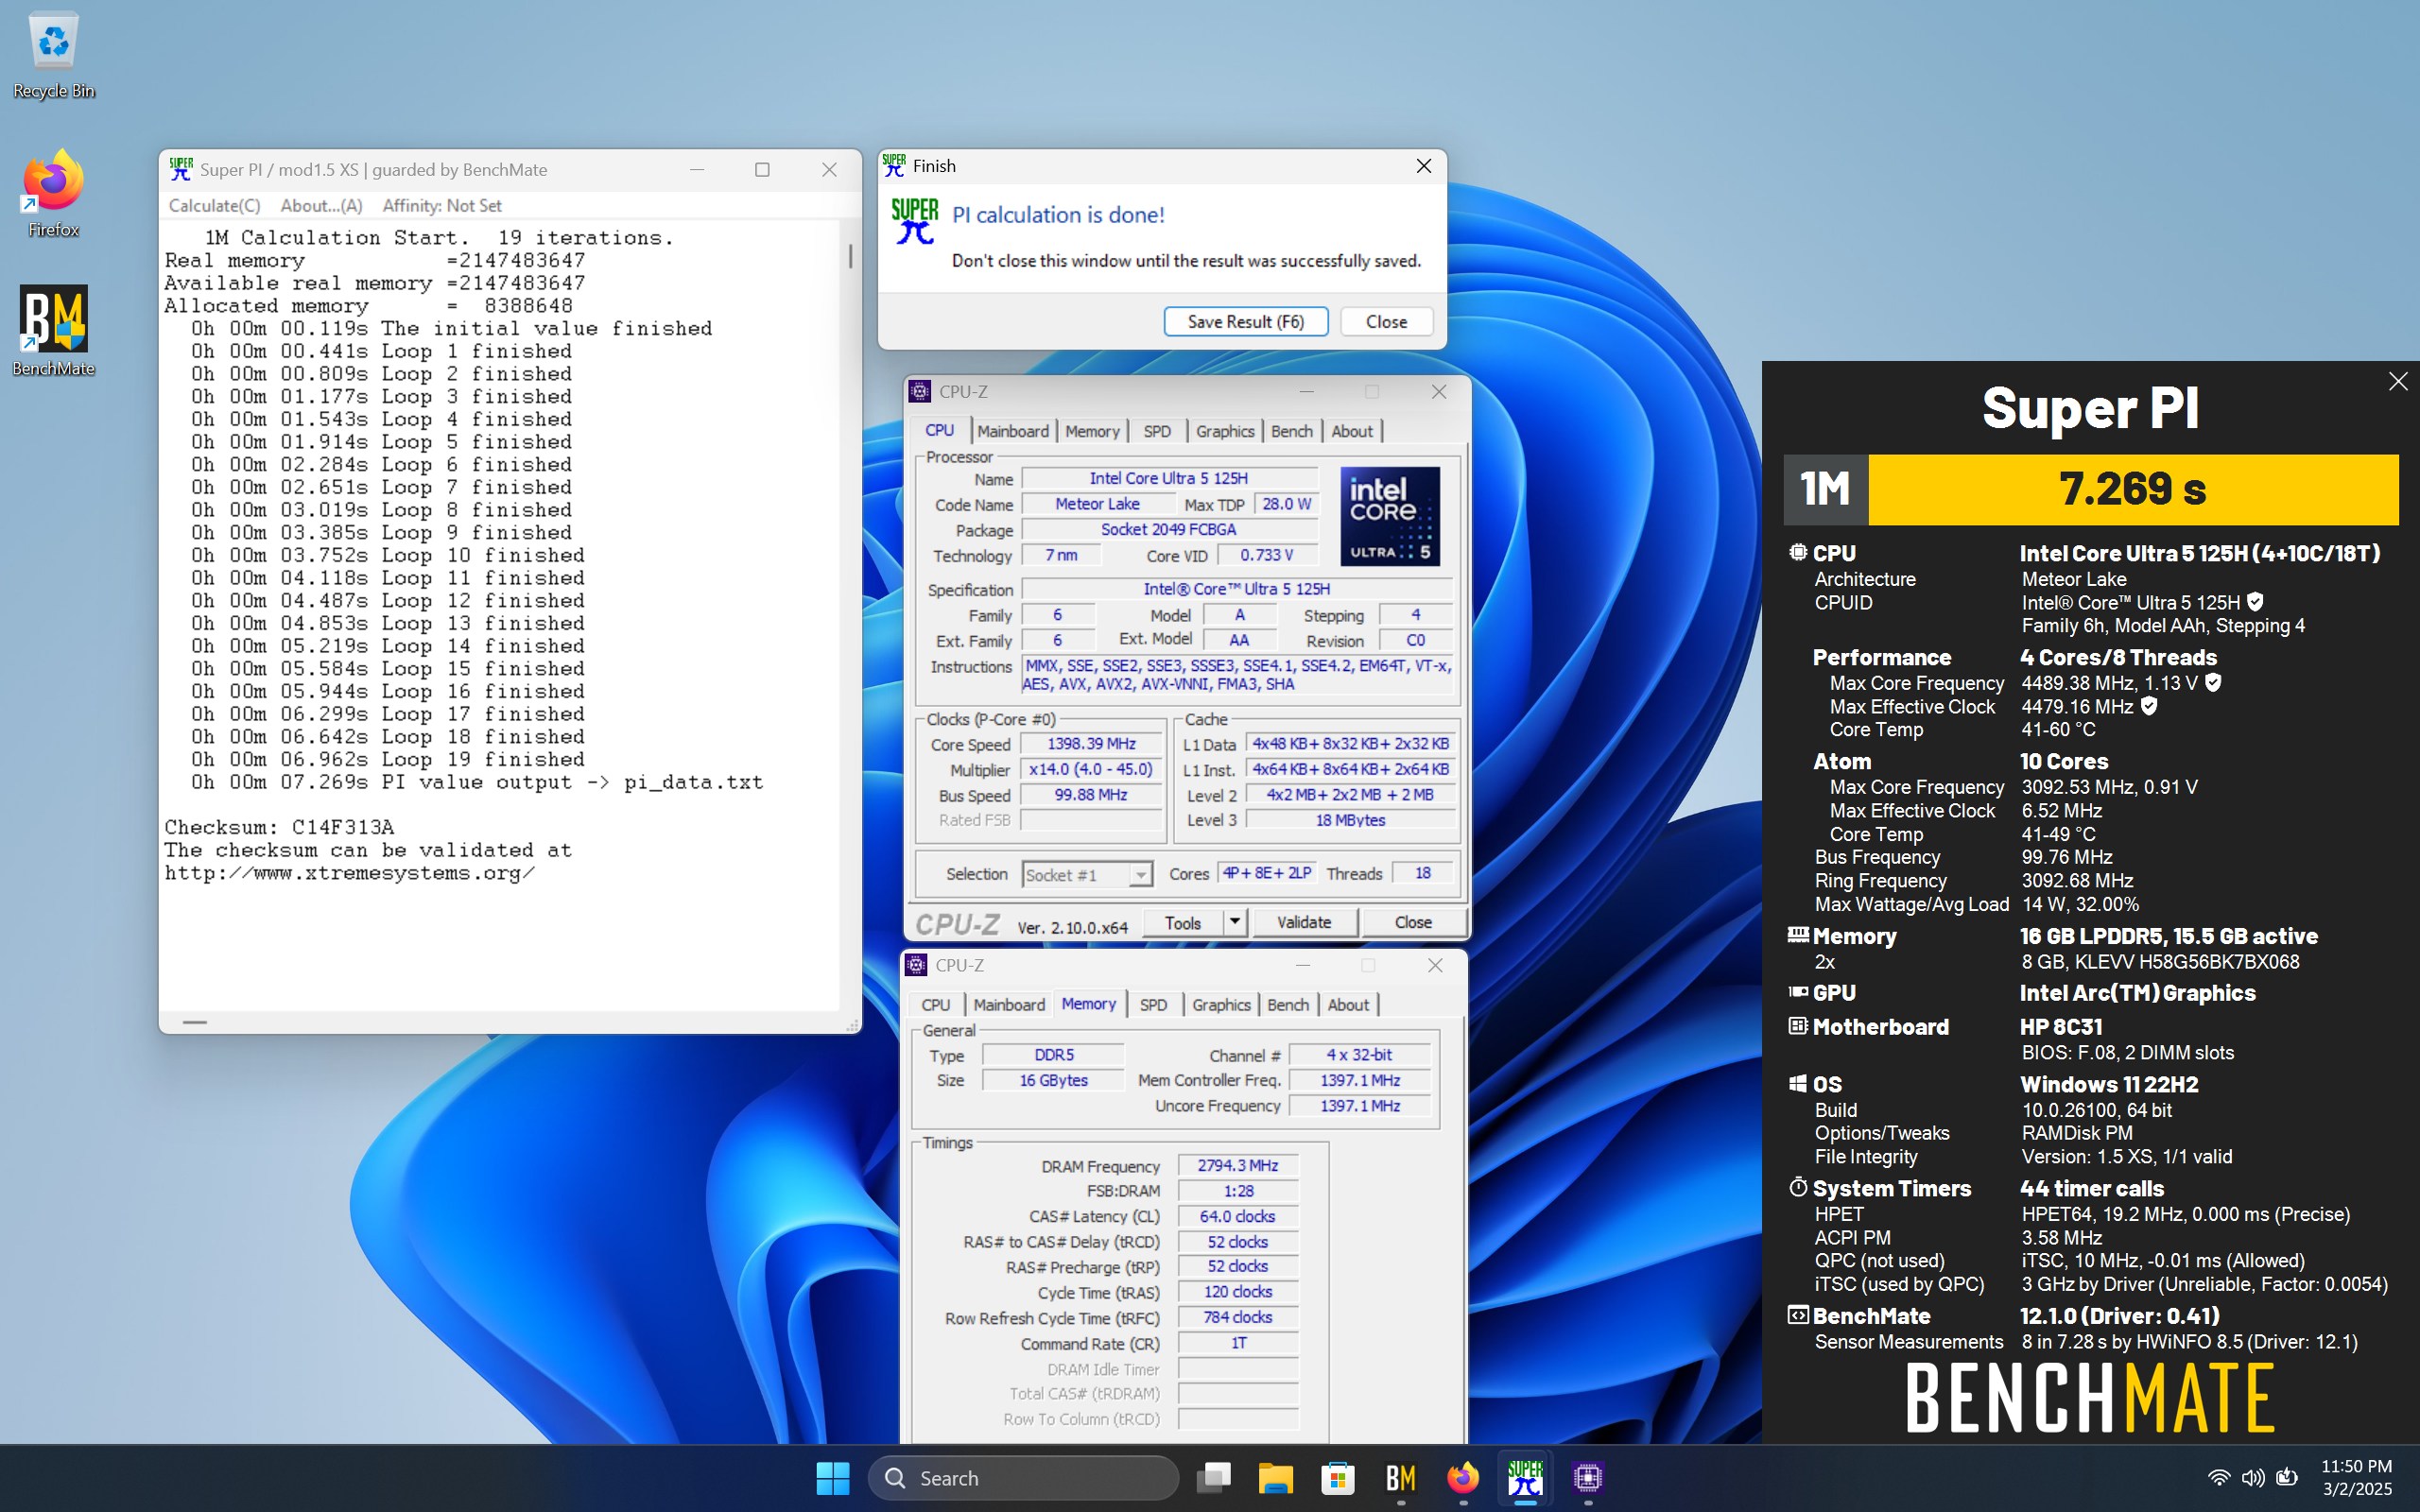Image resolution: width=2420 pixels, height=1512 pixels.
Task: Click the System Timers stopwatch icon
Action: click(1798, 1187)
